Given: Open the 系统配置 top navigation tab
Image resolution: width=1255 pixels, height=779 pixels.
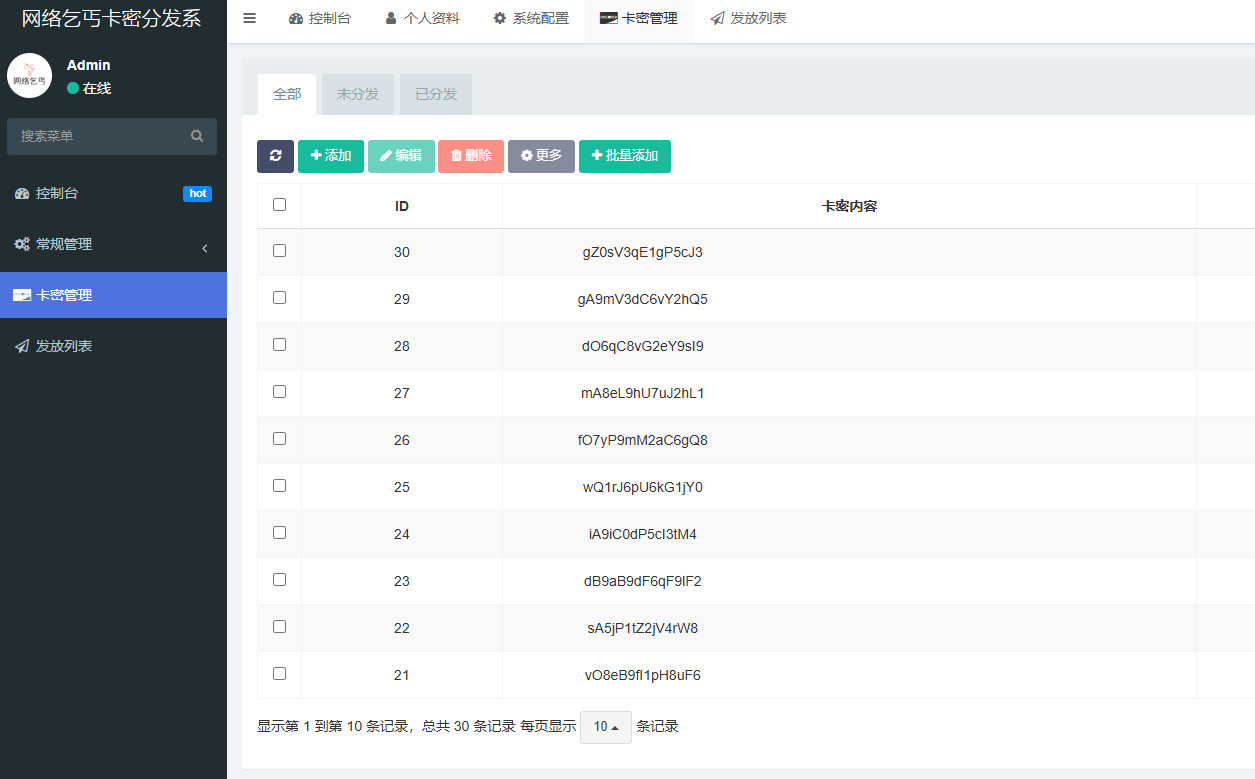Looking at the screenshot, I should [x=531, y=18].
